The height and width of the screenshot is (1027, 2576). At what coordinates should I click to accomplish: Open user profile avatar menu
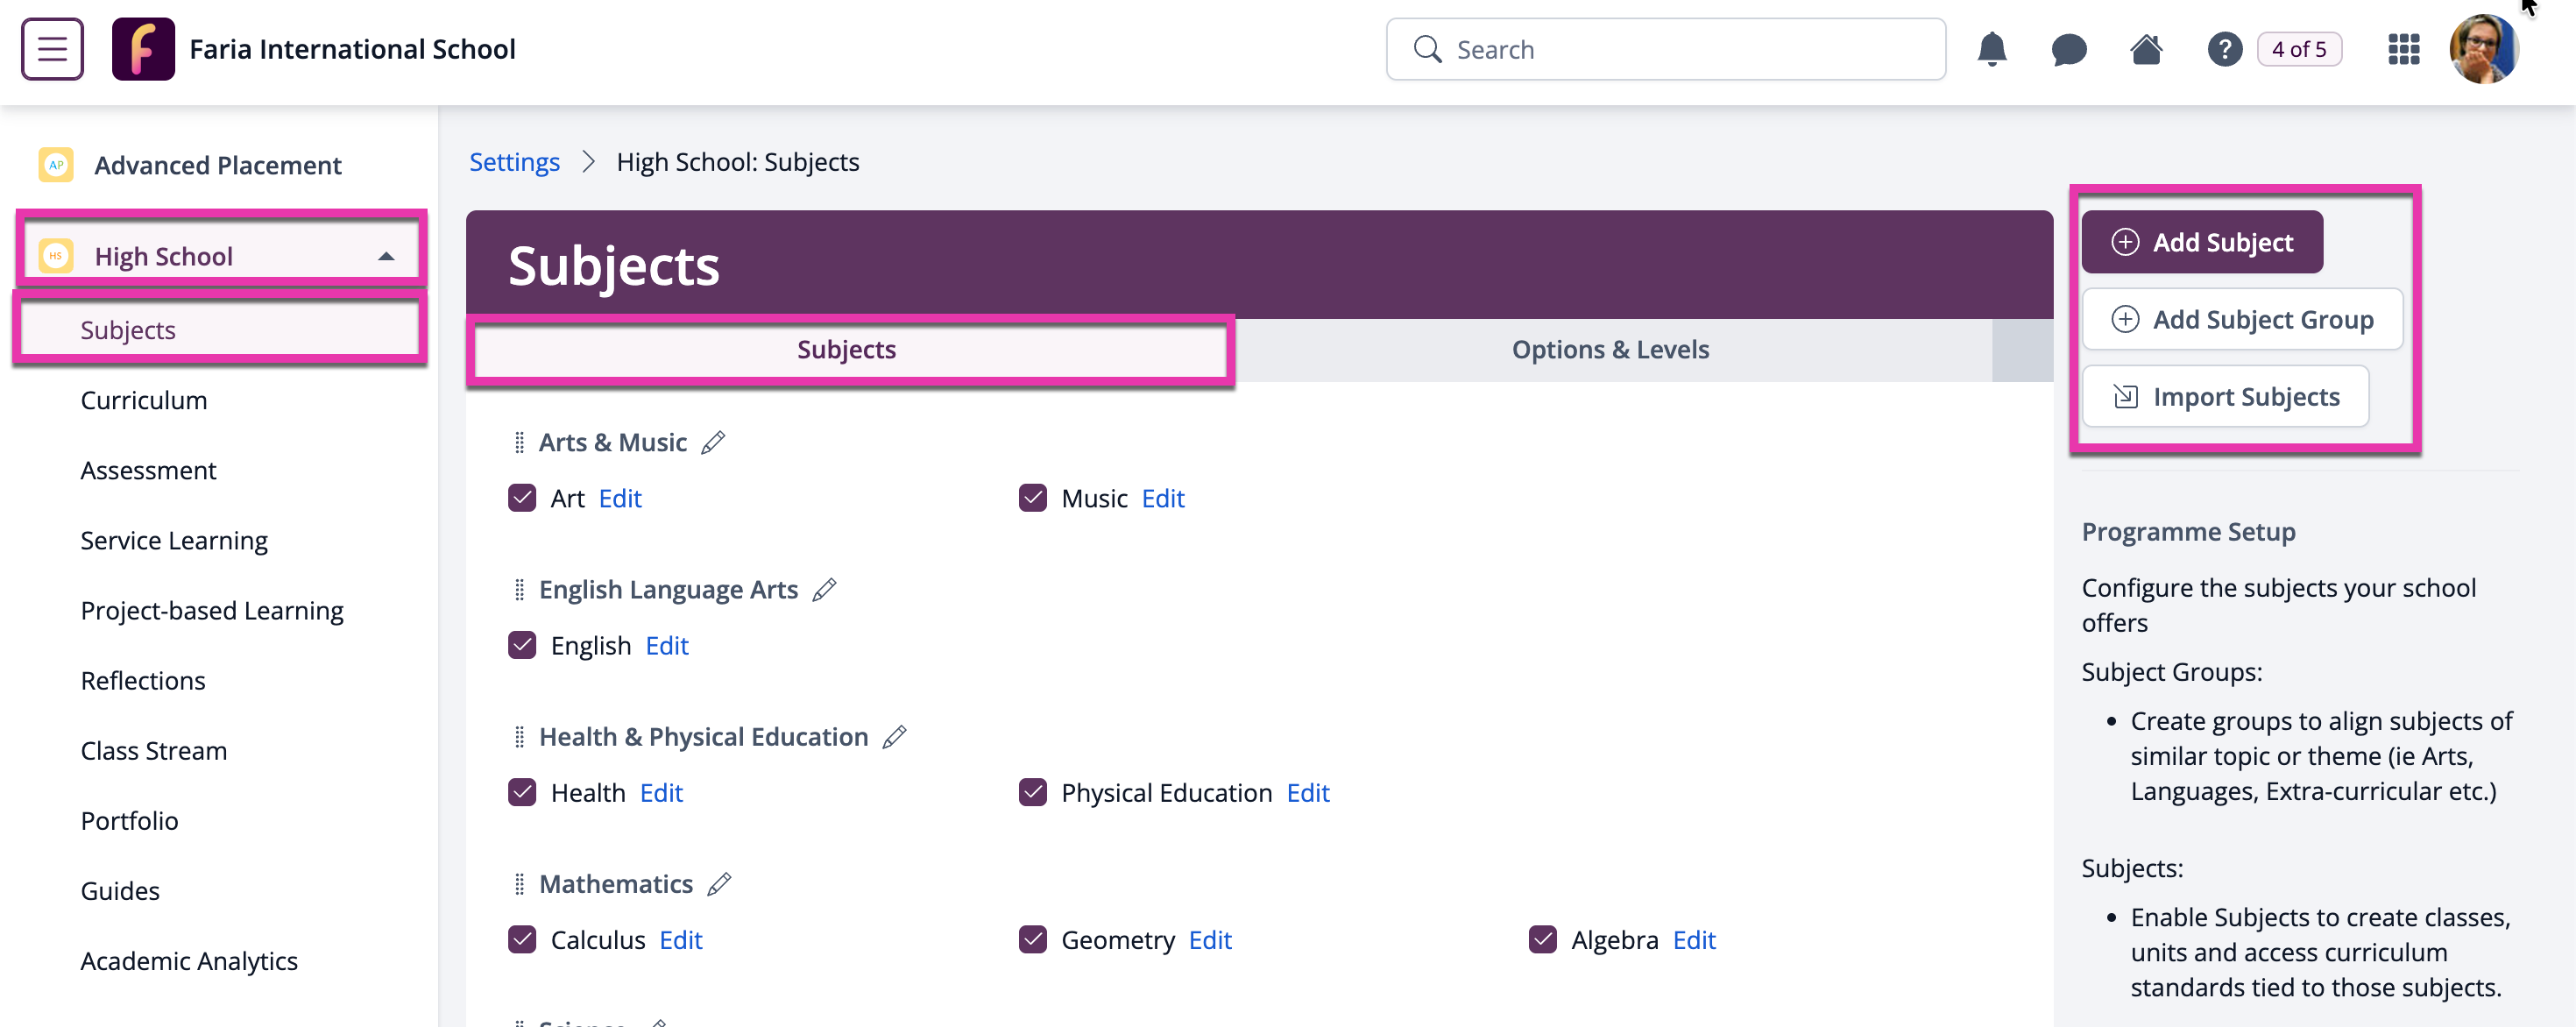[x=2484, y=49]
